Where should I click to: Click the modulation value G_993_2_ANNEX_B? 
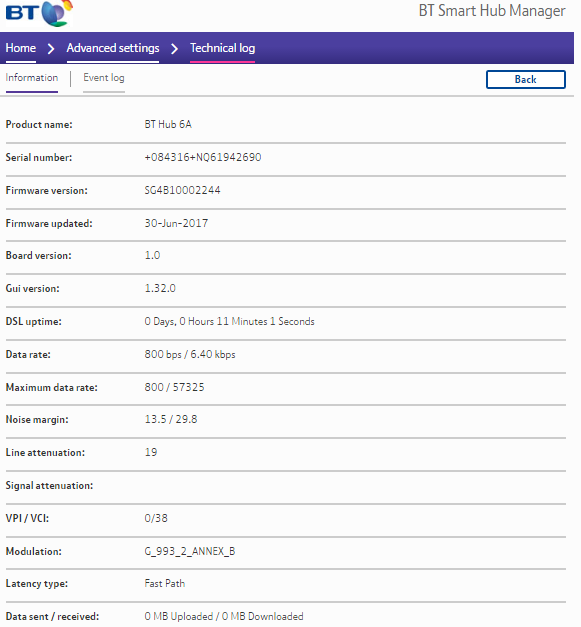(x=190, y=551)
